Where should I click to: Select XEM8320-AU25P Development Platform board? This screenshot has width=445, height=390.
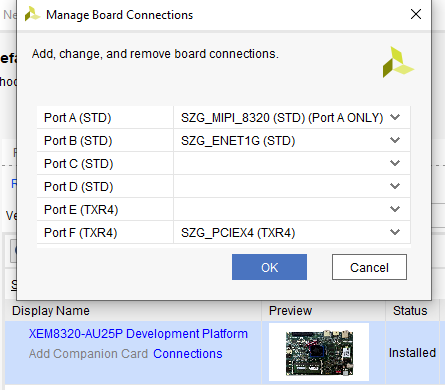point(138,334)
